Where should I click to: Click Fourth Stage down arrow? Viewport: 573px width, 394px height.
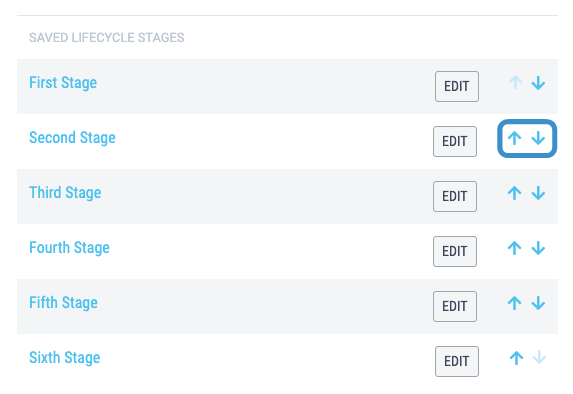click(x=538, y=248)
